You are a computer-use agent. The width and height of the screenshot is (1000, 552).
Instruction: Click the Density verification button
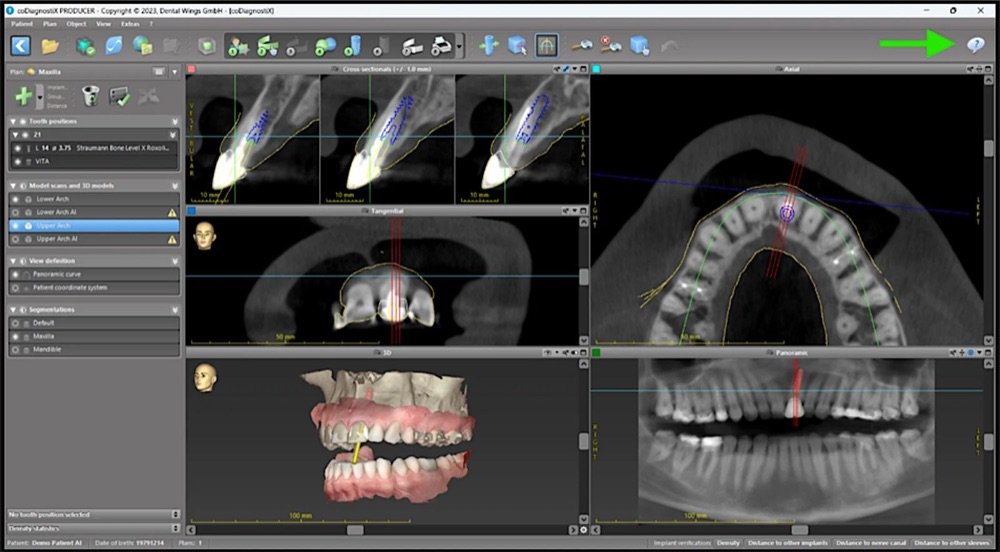[728, 543]
